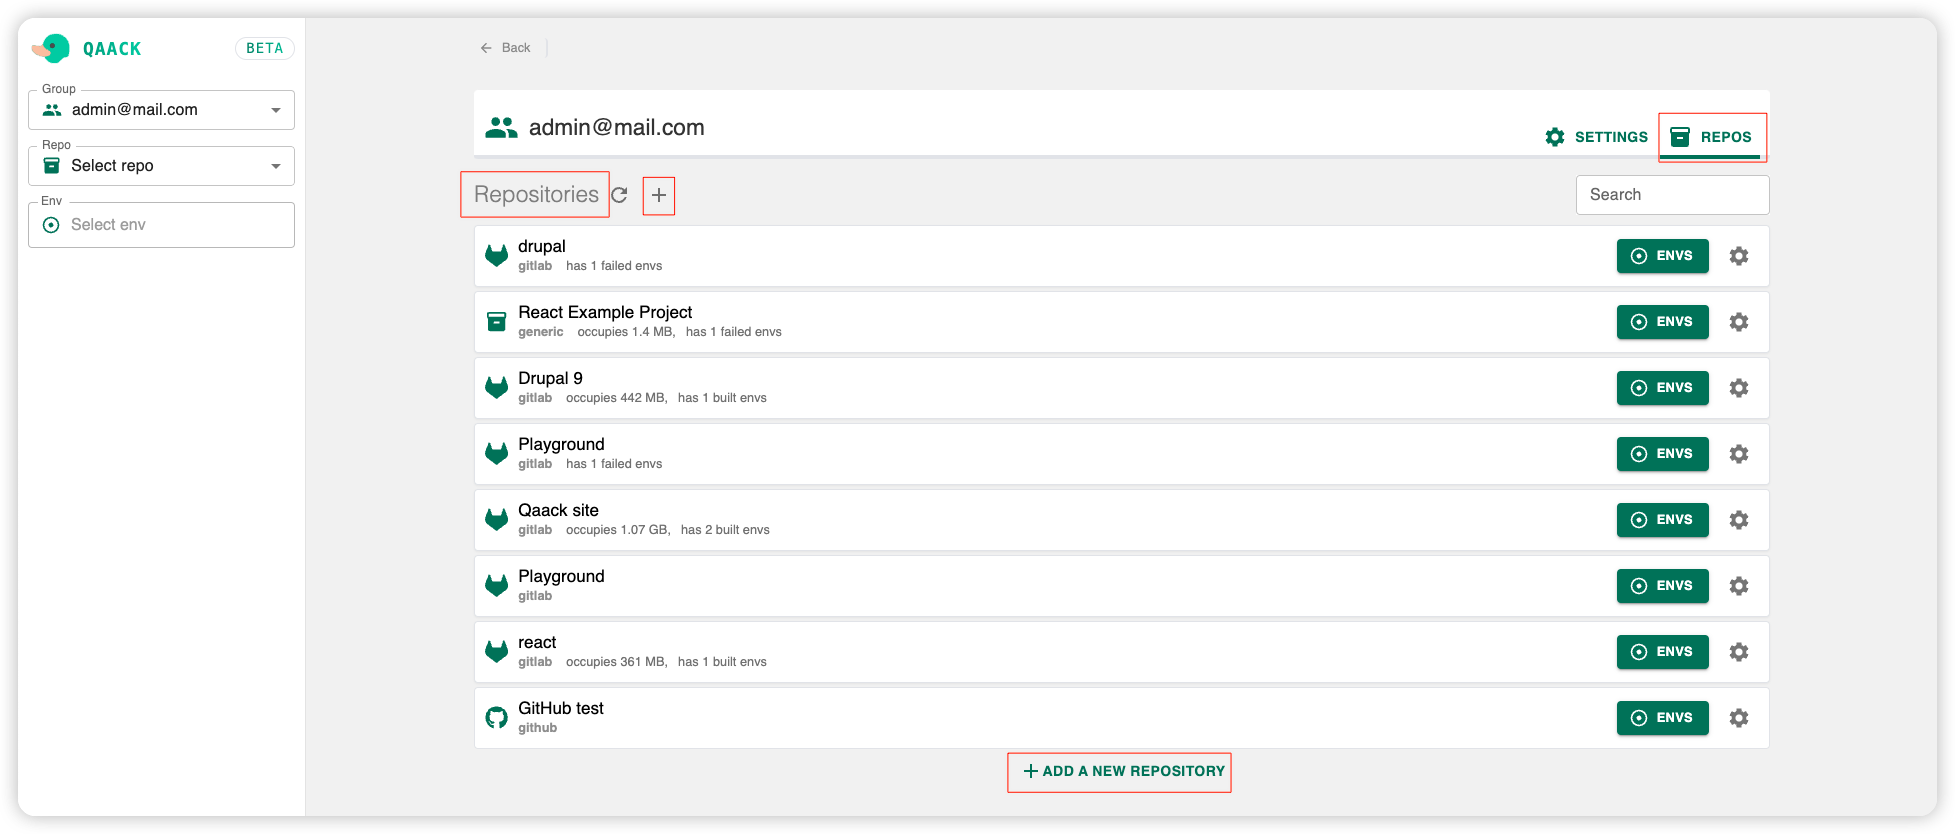Open the SETTINGS tab
Image resolution: width=1955 pixels, height=834 pixels.
[x=1596, y=137]
